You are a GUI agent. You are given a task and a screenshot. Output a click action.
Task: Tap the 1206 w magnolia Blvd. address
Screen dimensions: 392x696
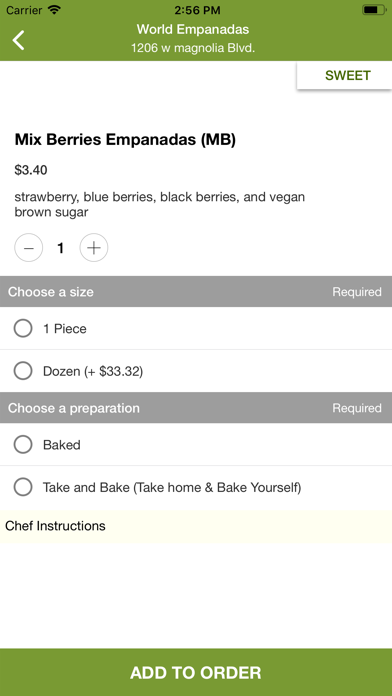click(193, 48)
